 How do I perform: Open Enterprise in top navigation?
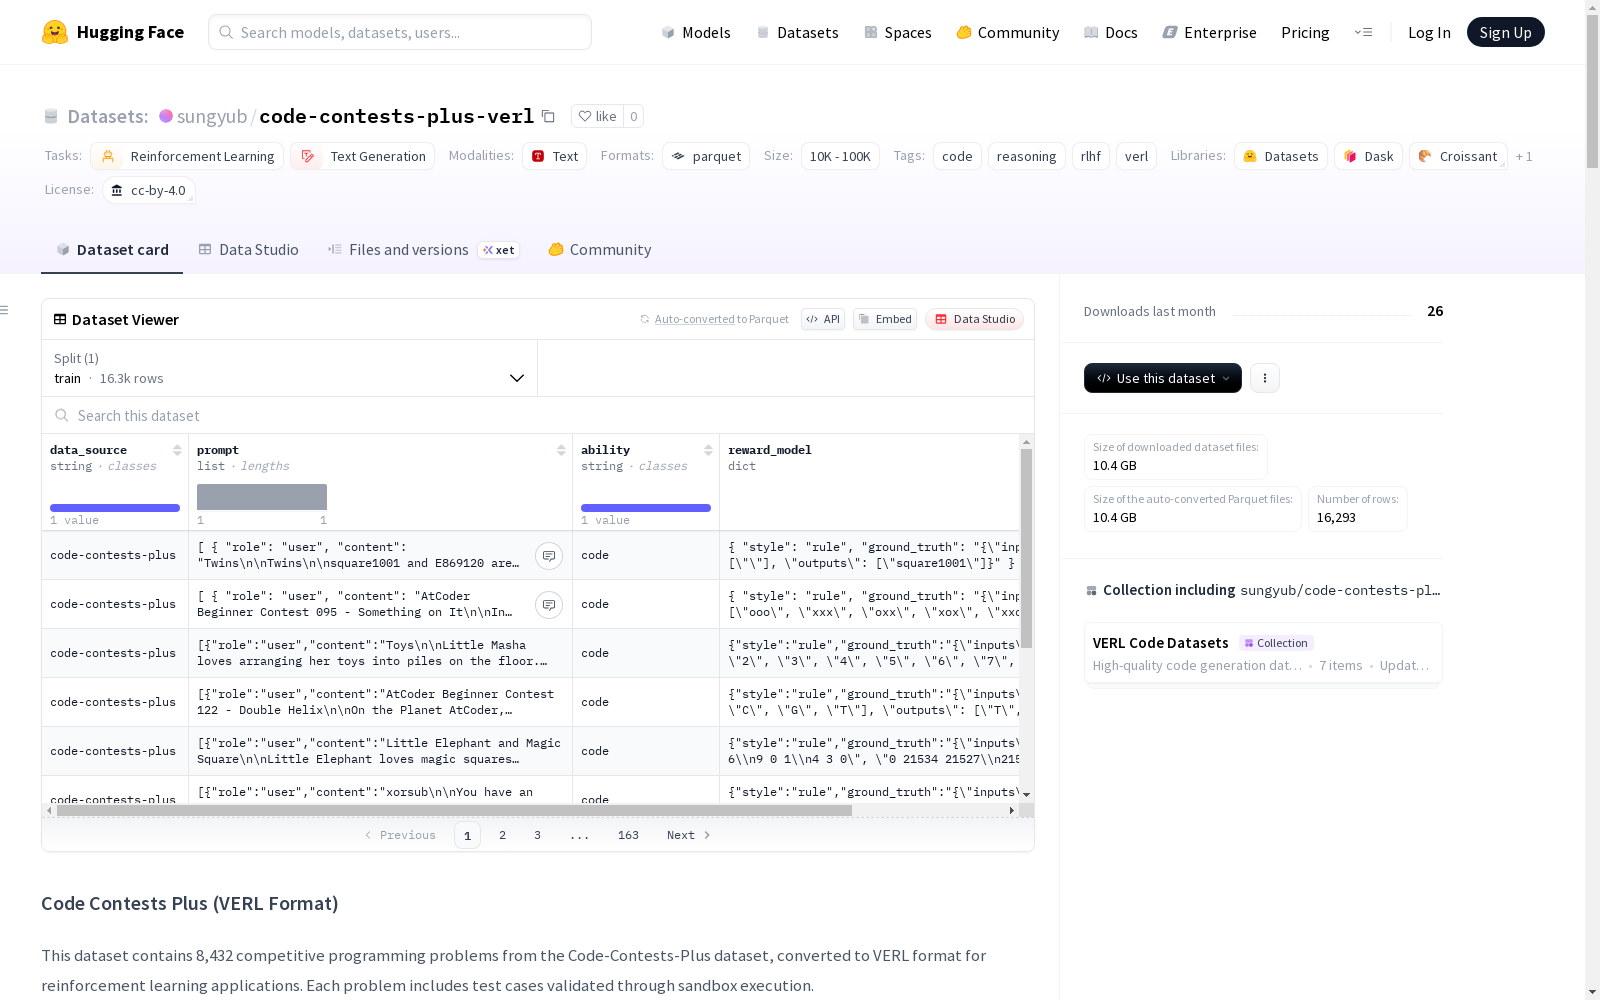coord(1210,32)
